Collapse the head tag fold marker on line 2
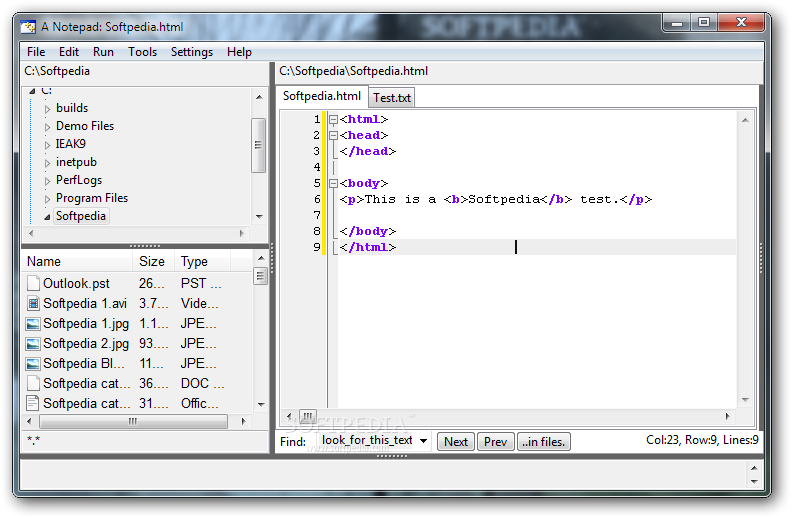 point(333,135)
